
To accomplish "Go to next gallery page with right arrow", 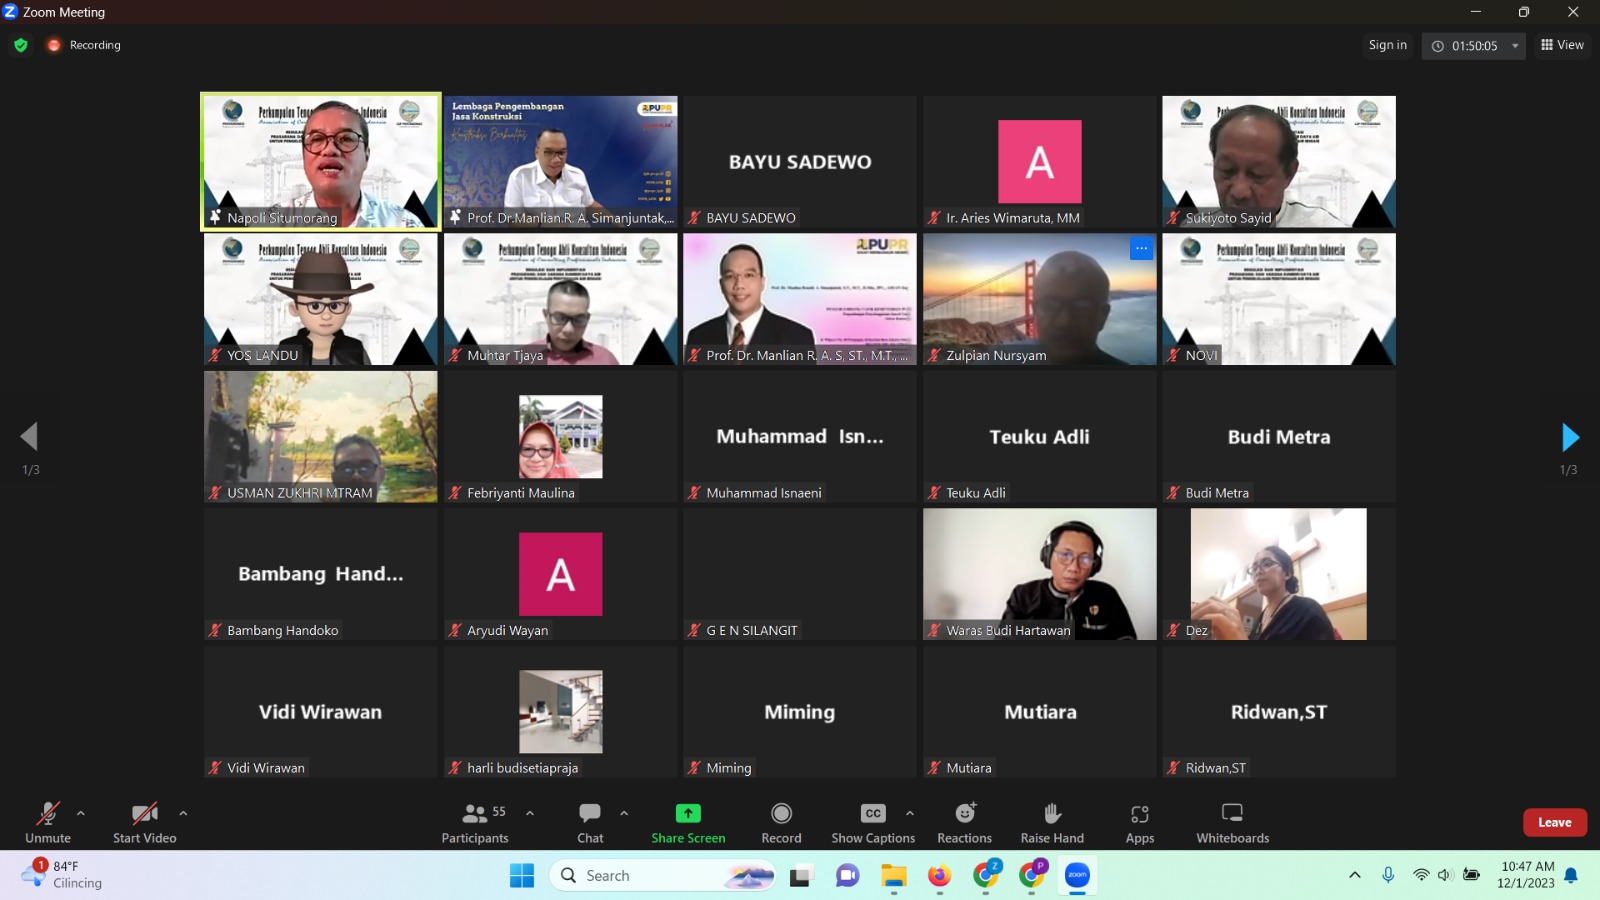I will pyautogui.click(x=1569, y=437).
